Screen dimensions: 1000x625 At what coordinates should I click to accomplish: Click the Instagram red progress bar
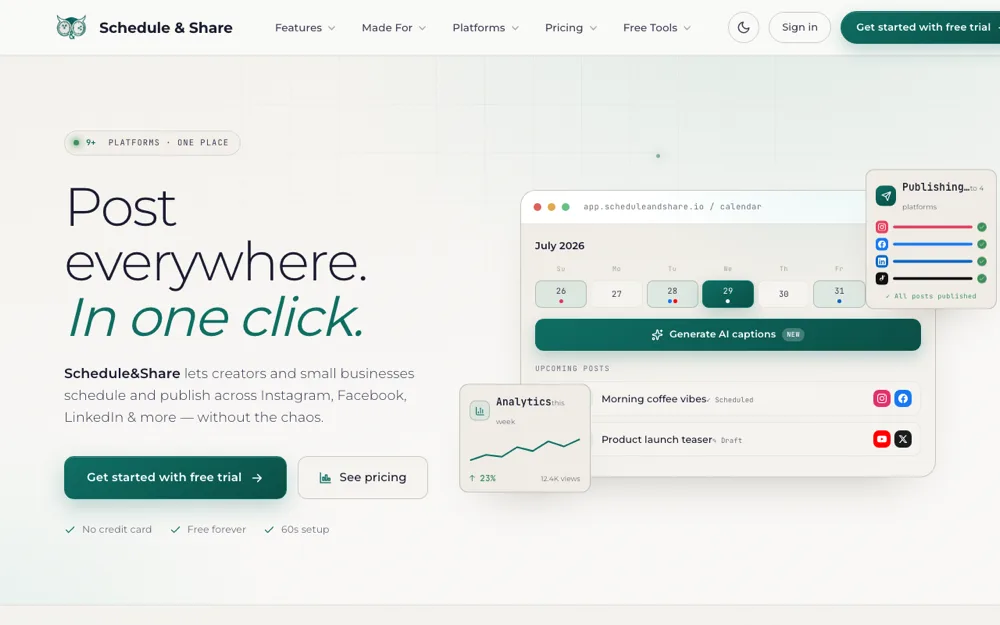932,227
